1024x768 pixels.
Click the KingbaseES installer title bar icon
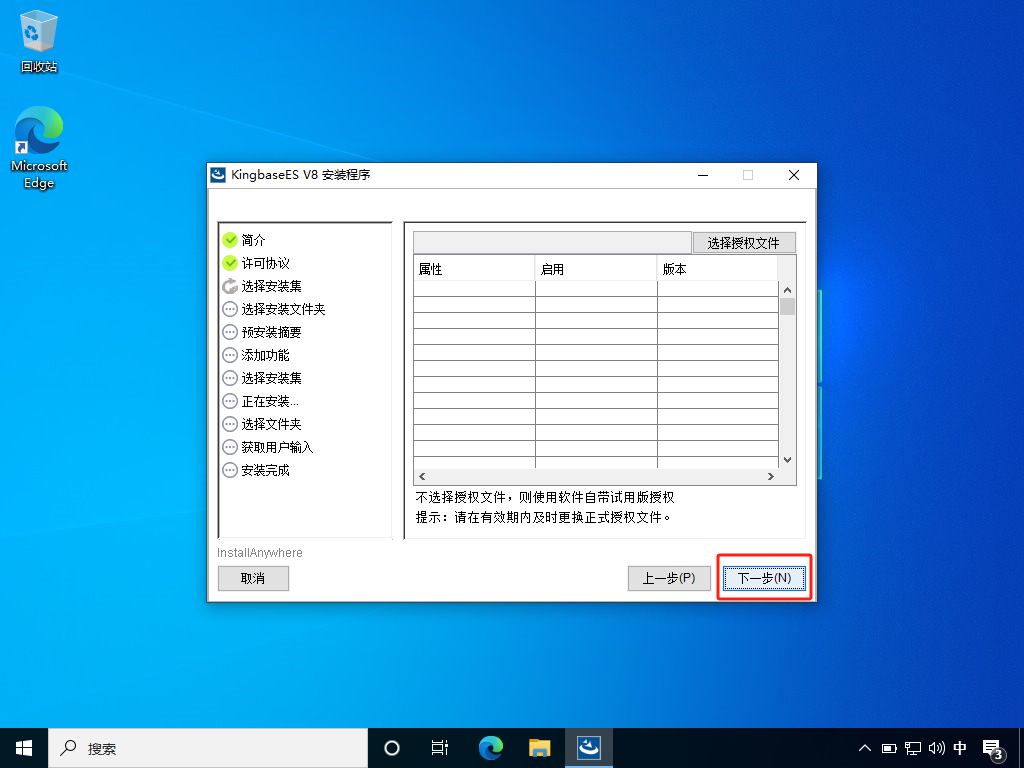pyautogui.click(x=218, y=175)
